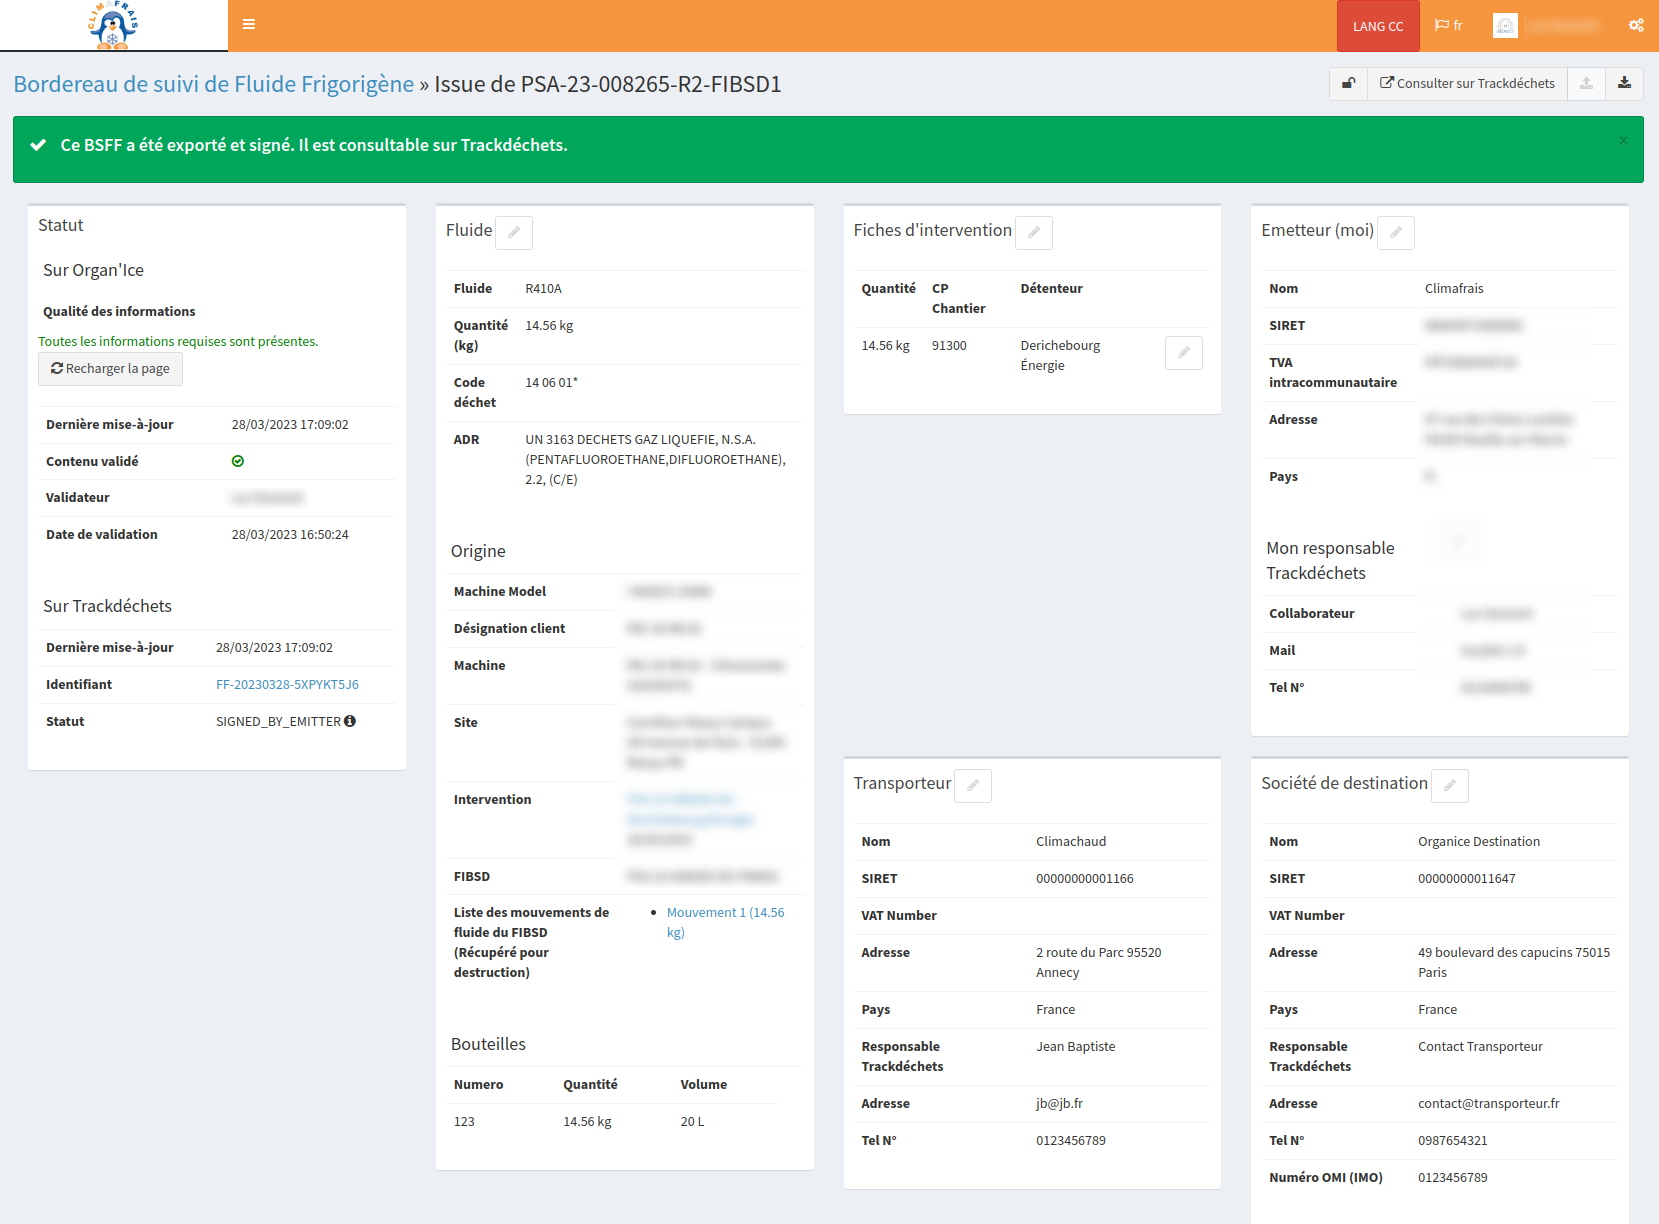Screen dimensions: 1659x1224
Task: Click the unlock padlock icon button
Action: click(1348, 84)
